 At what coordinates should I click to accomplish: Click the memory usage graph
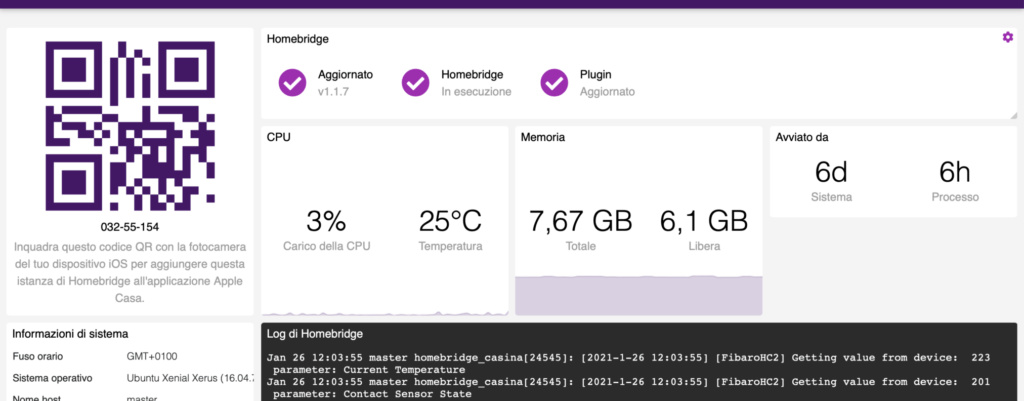[x=639, y=295]
